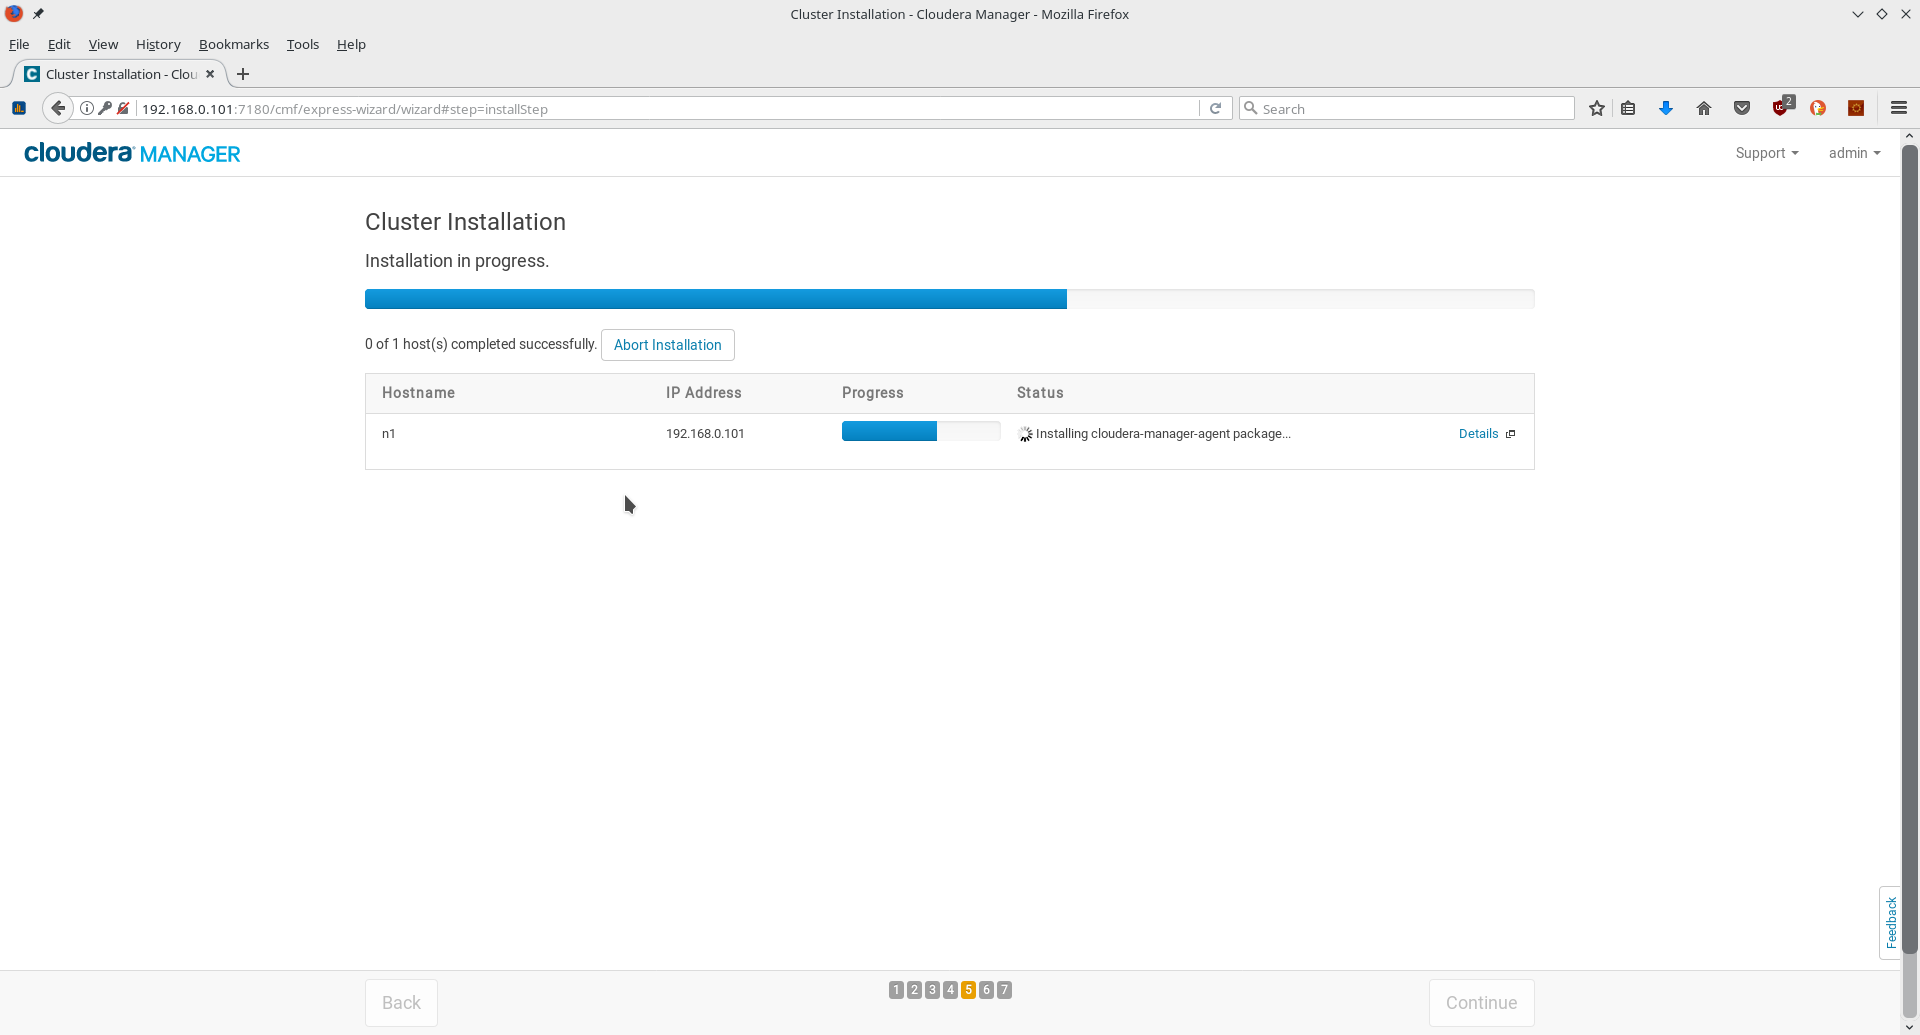Open the Firefox hamburger menu

(1899, 108)
